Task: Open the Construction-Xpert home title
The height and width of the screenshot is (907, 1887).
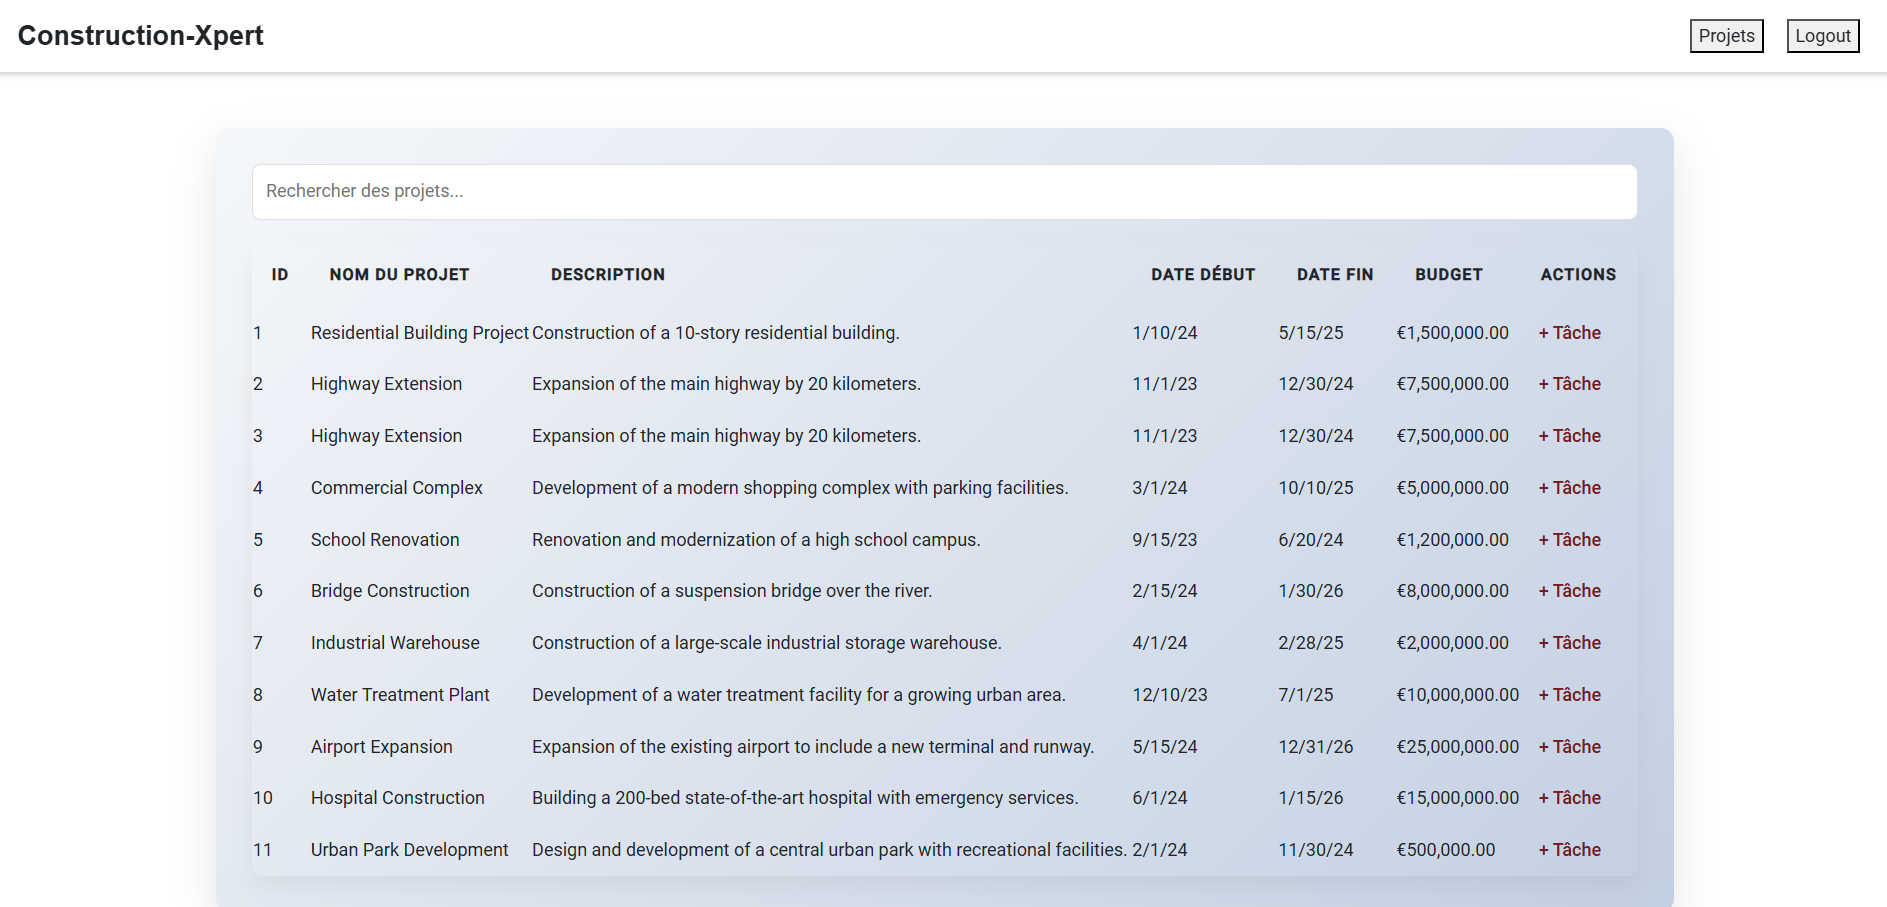Action: coord(141,36)
